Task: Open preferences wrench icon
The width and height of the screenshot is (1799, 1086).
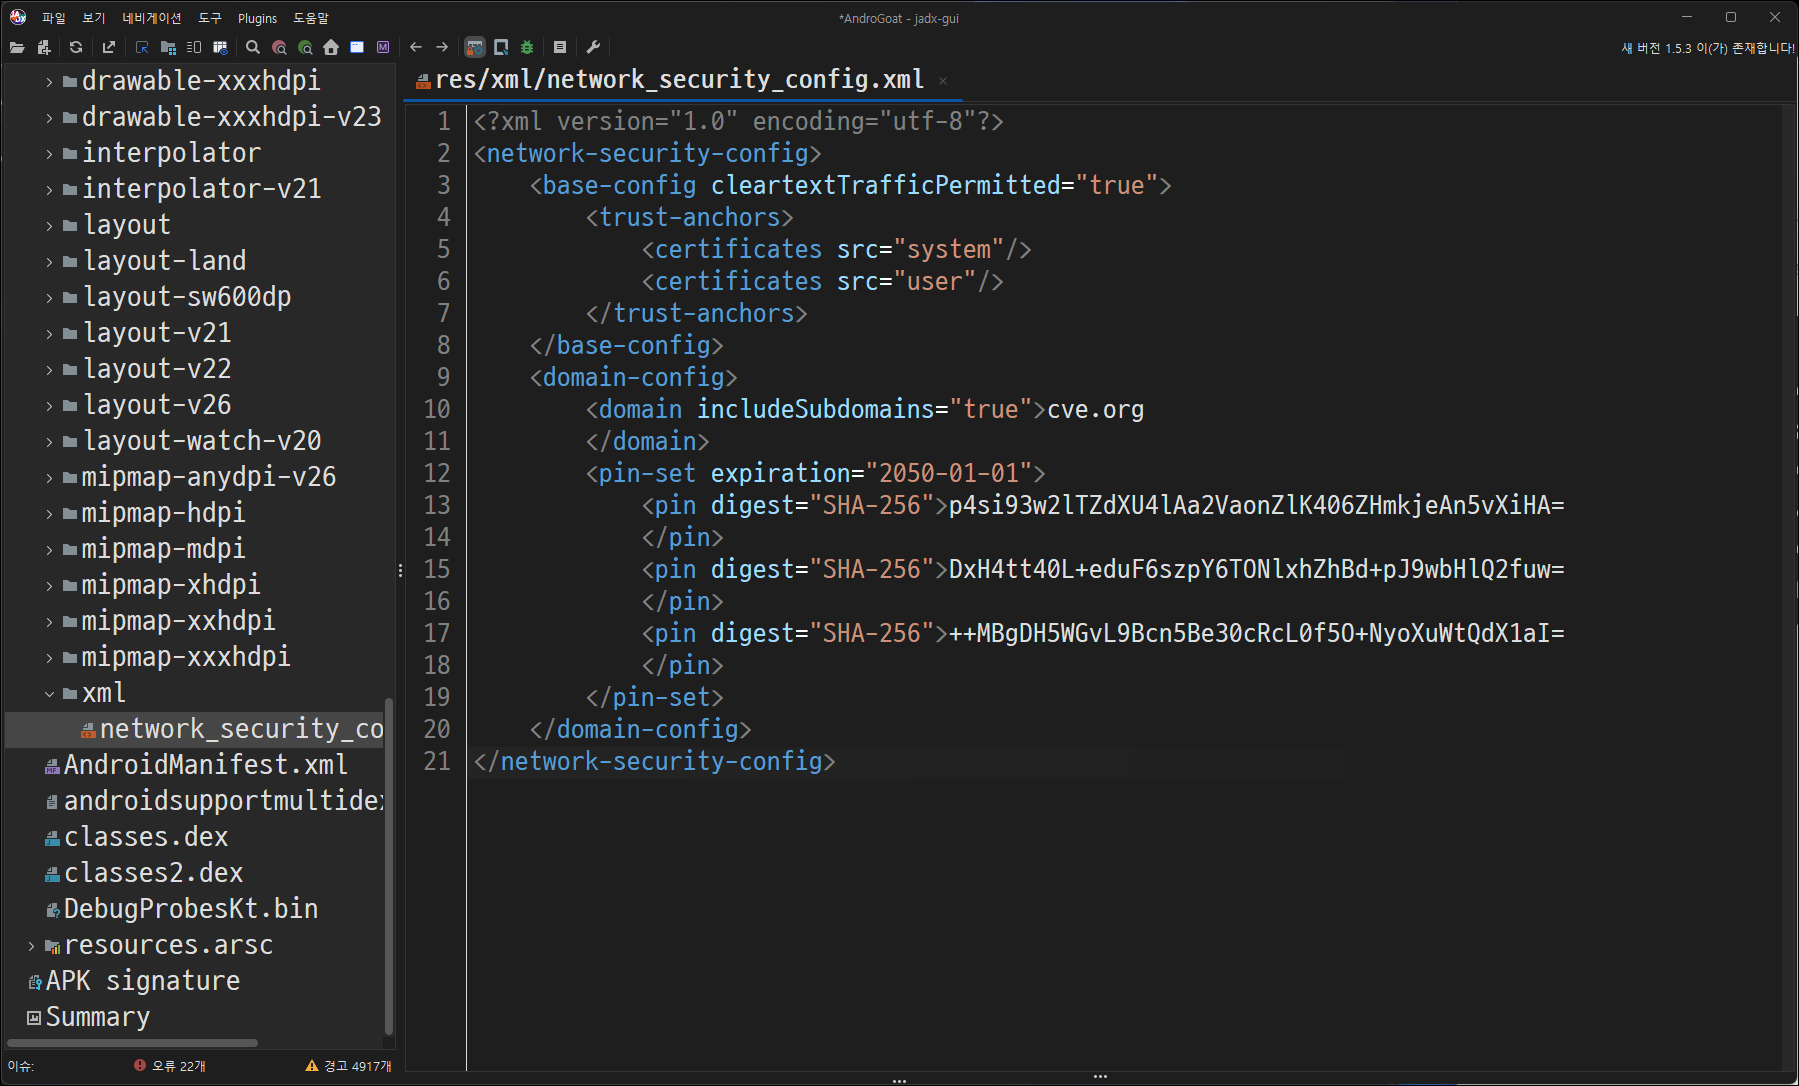Action: pyautogui.click(x=593, y=47)
